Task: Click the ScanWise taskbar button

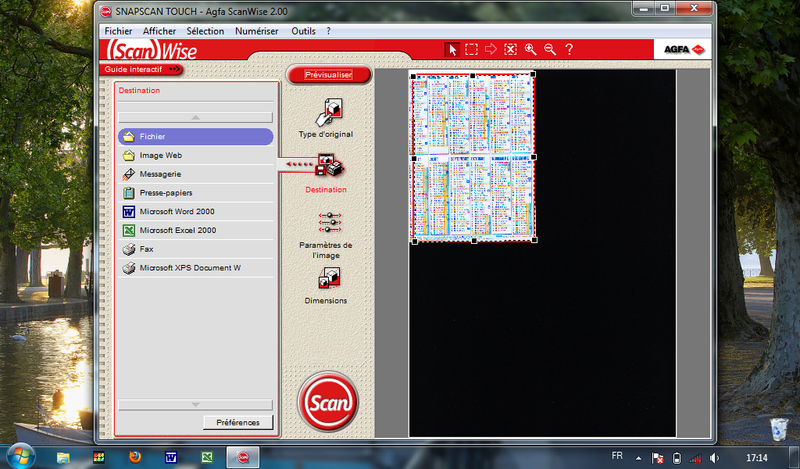Action: (x=243, y=457)
